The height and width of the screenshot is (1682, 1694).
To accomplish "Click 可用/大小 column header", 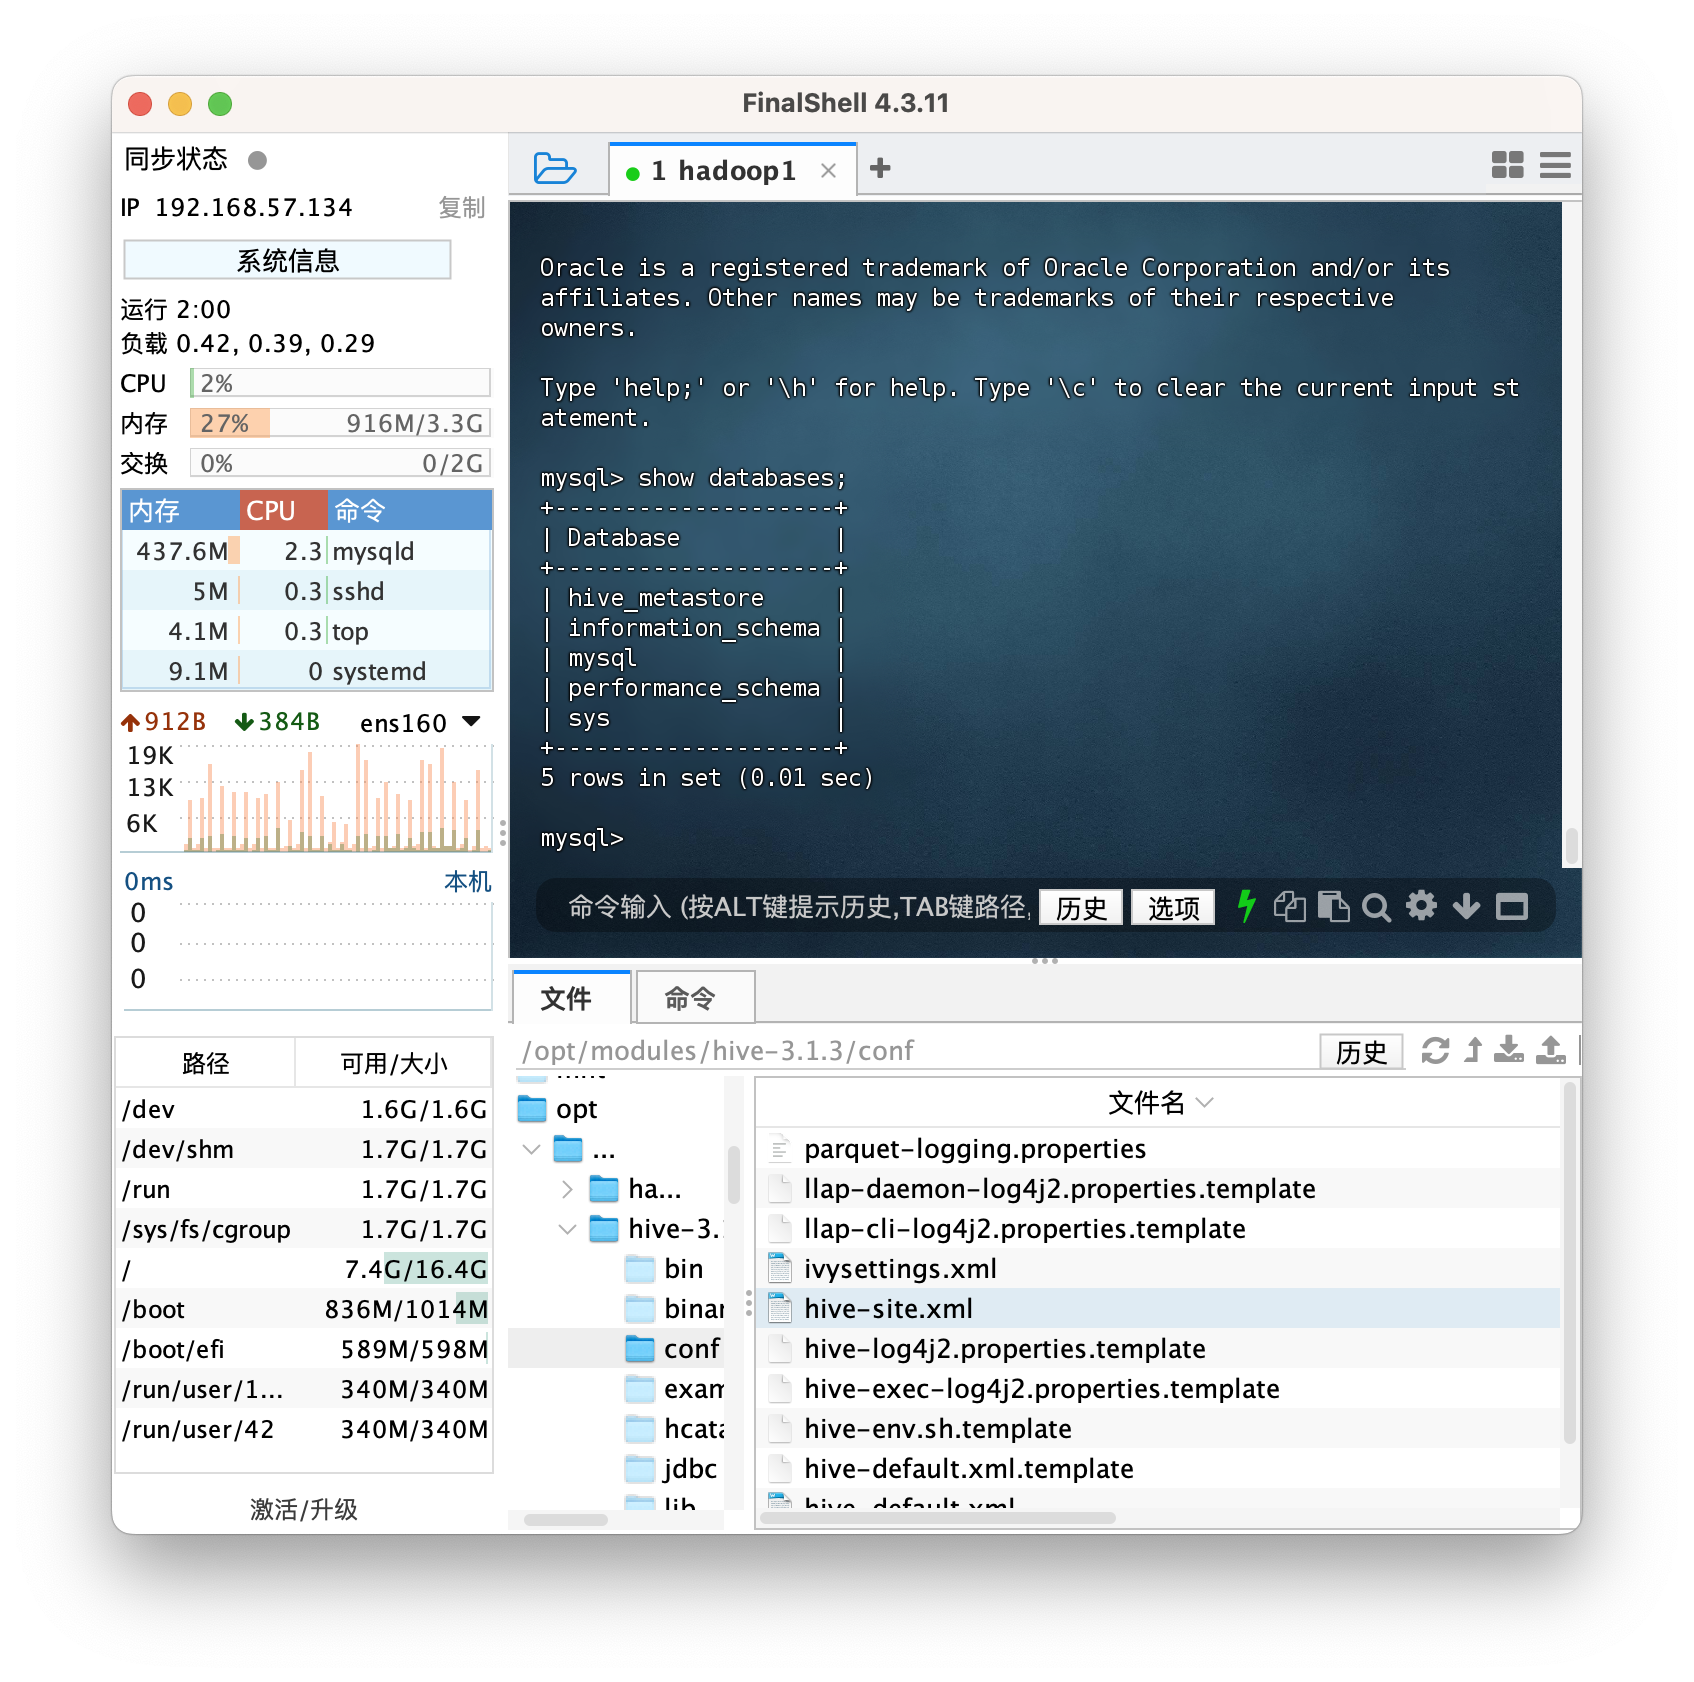I will (394, 1063).
